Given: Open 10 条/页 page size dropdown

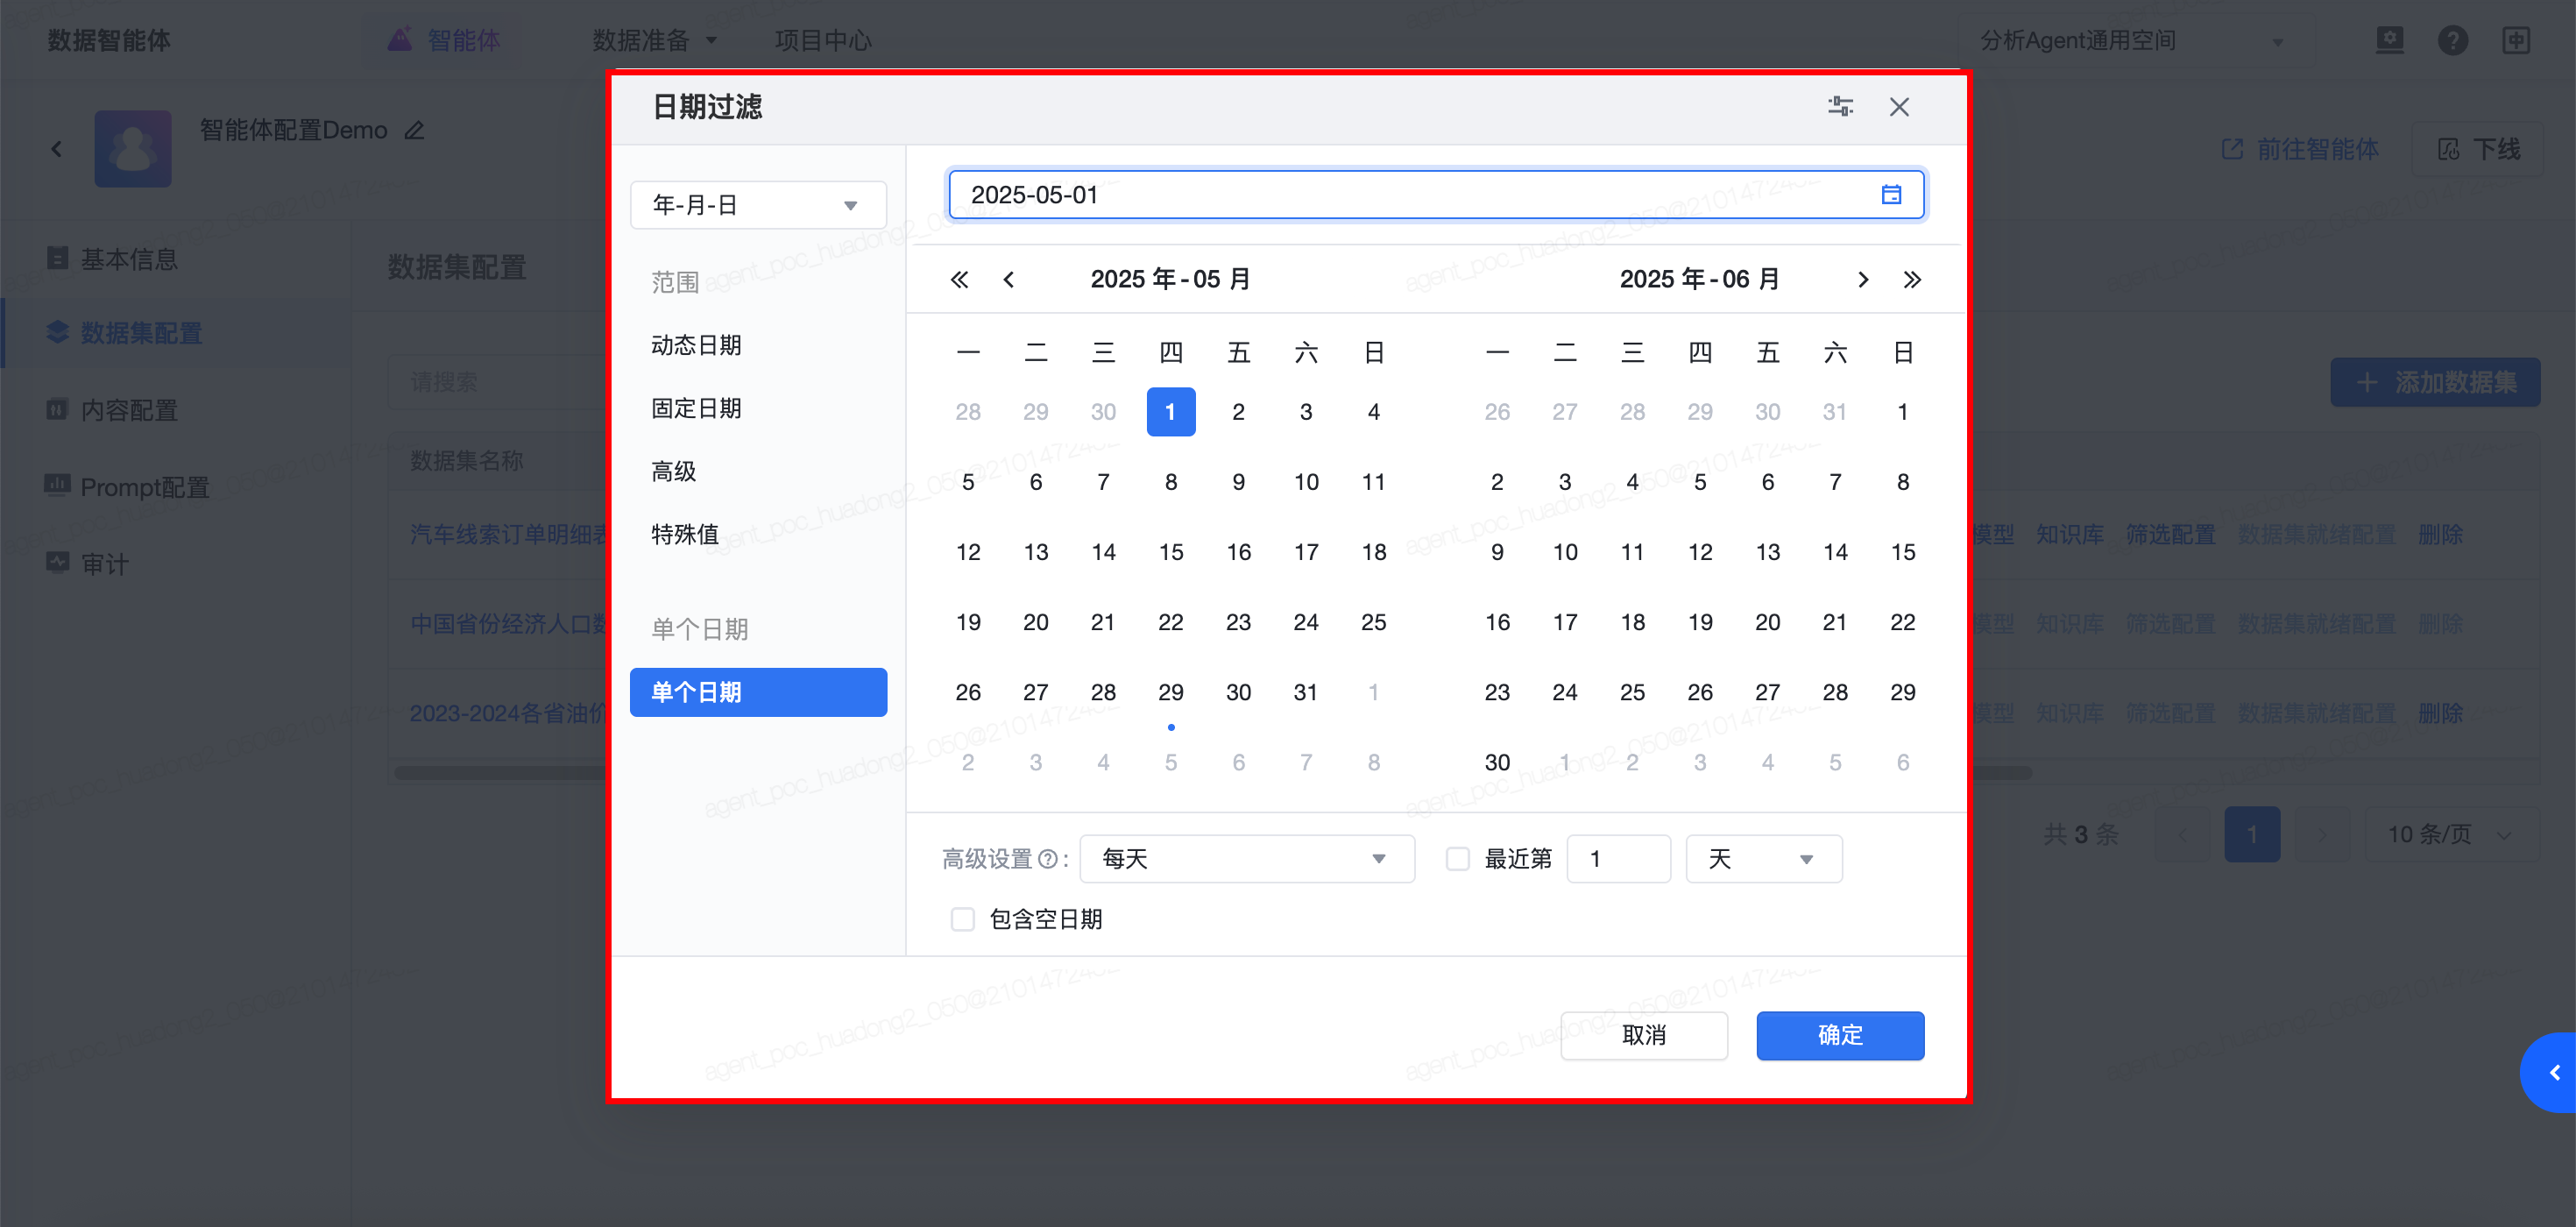Looking at the screenshot, I should point(2451,835).
